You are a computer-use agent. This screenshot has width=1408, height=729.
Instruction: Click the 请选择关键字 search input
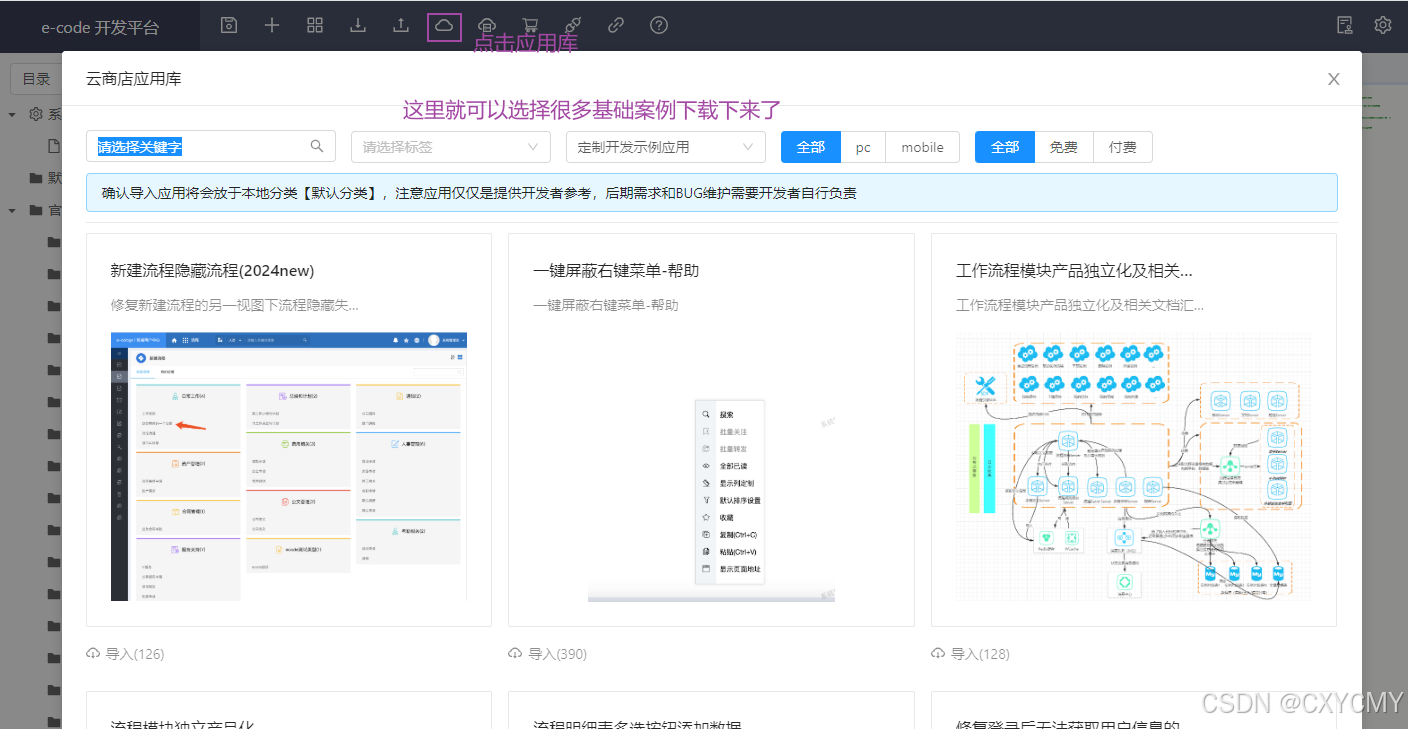point(200,146)
